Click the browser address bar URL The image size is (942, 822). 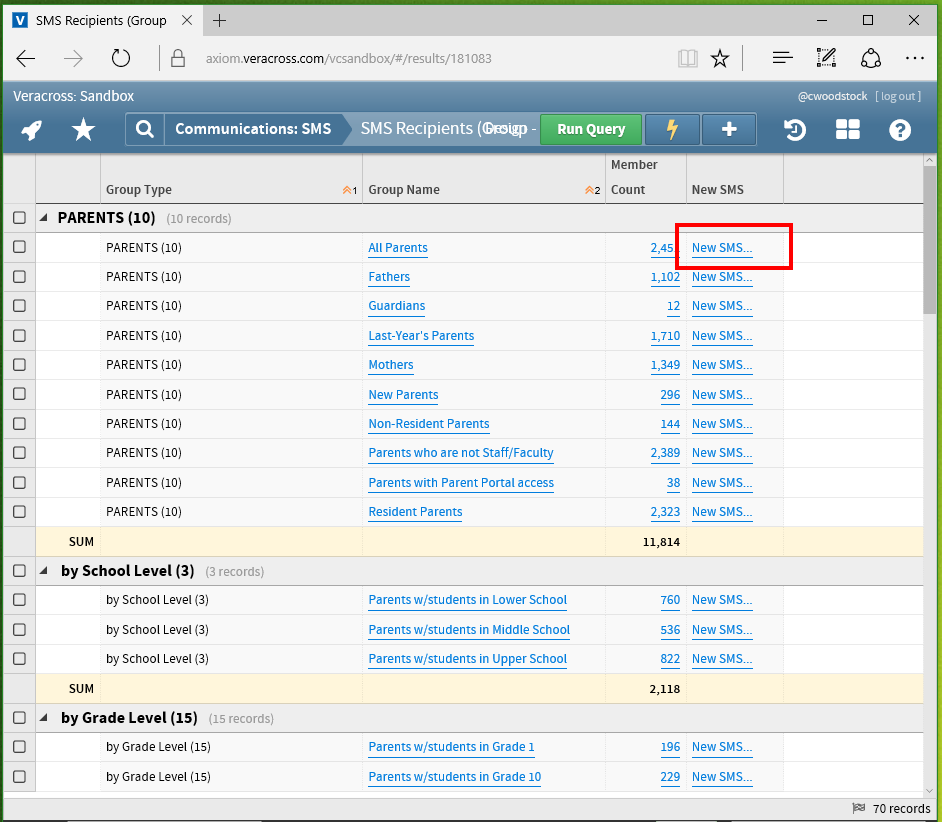350,58
